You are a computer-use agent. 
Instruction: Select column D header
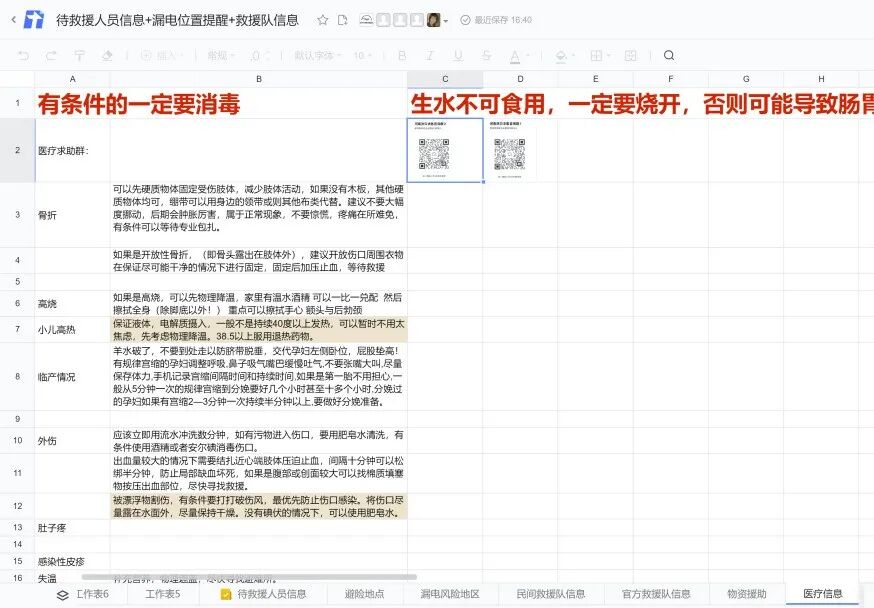[x=520, y=79]
